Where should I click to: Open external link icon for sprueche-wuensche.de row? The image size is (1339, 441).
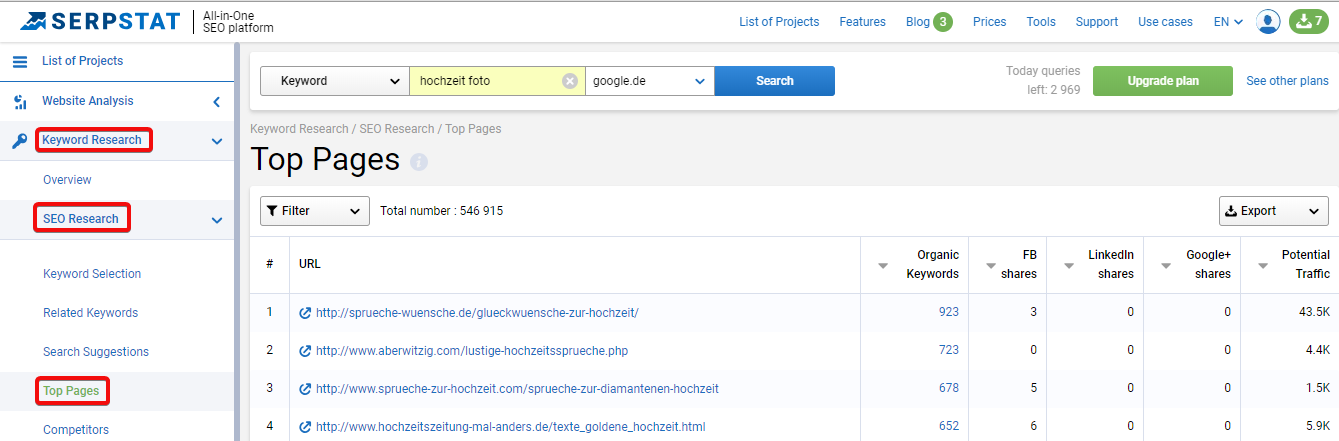click(x=305, y=313)
